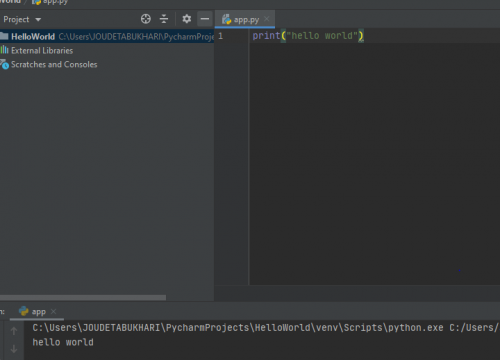Open the Project panel gear settings

(187, 19)
